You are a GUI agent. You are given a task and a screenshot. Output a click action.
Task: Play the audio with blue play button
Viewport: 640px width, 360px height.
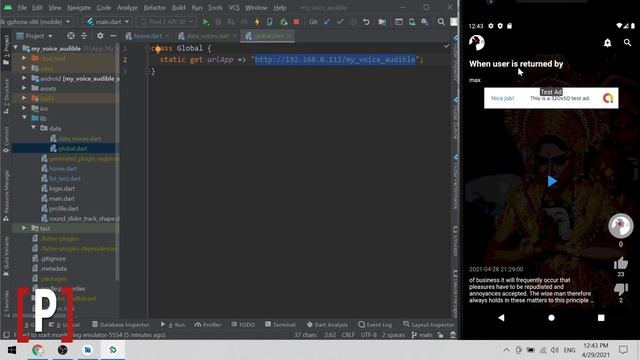pos(552,181)
